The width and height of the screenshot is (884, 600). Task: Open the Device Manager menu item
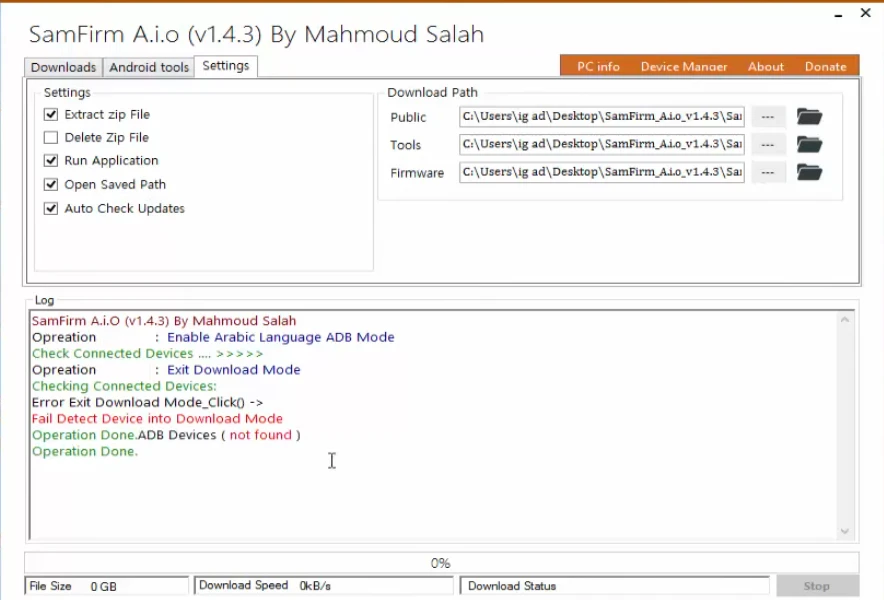coord(683,66)
